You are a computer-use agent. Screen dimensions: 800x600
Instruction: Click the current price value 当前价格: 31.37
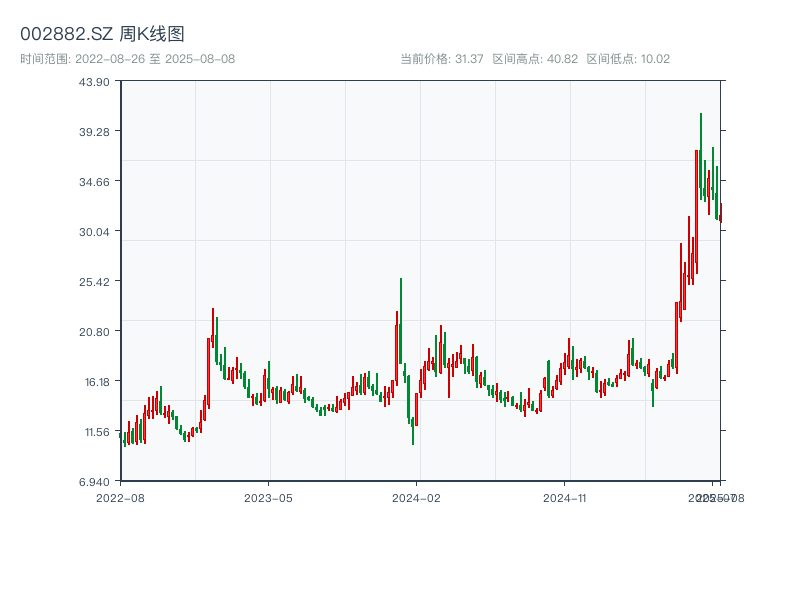[442, 59]
